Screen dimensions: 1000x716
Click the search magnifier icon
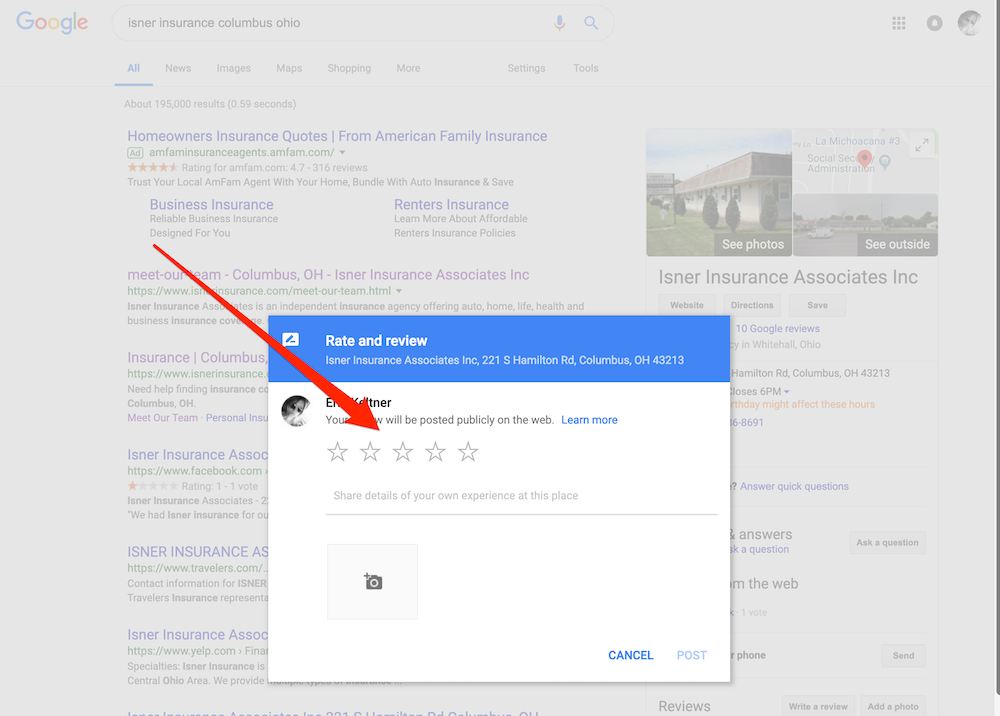(591, 23)
